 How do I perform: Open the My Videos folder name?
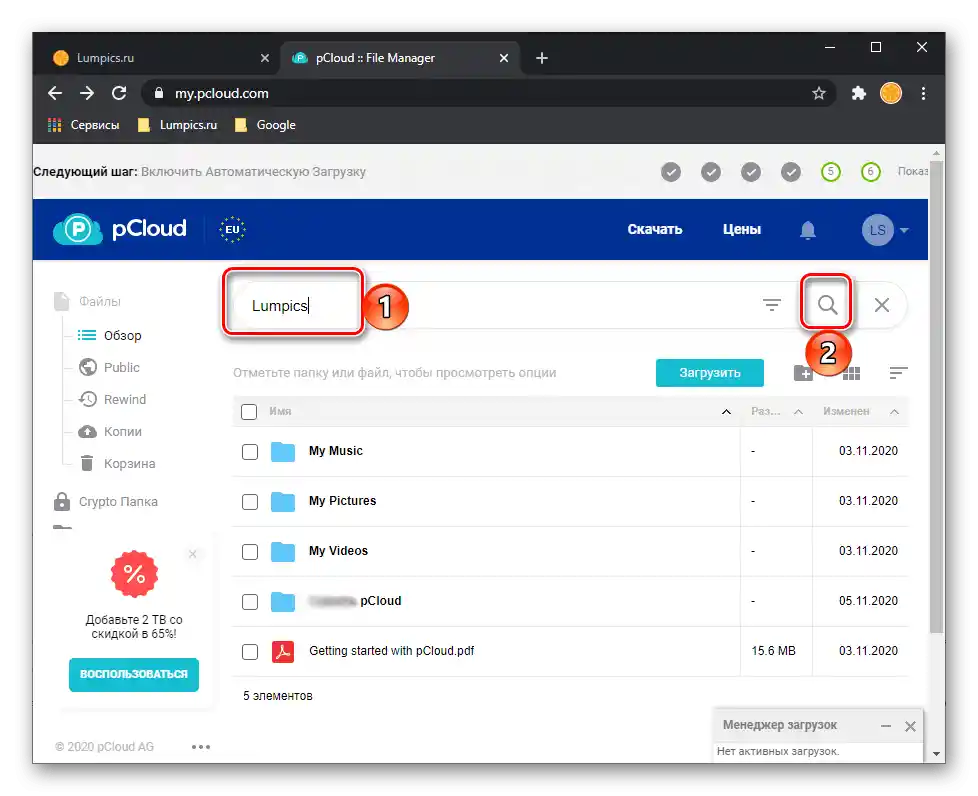pos(338,551)
